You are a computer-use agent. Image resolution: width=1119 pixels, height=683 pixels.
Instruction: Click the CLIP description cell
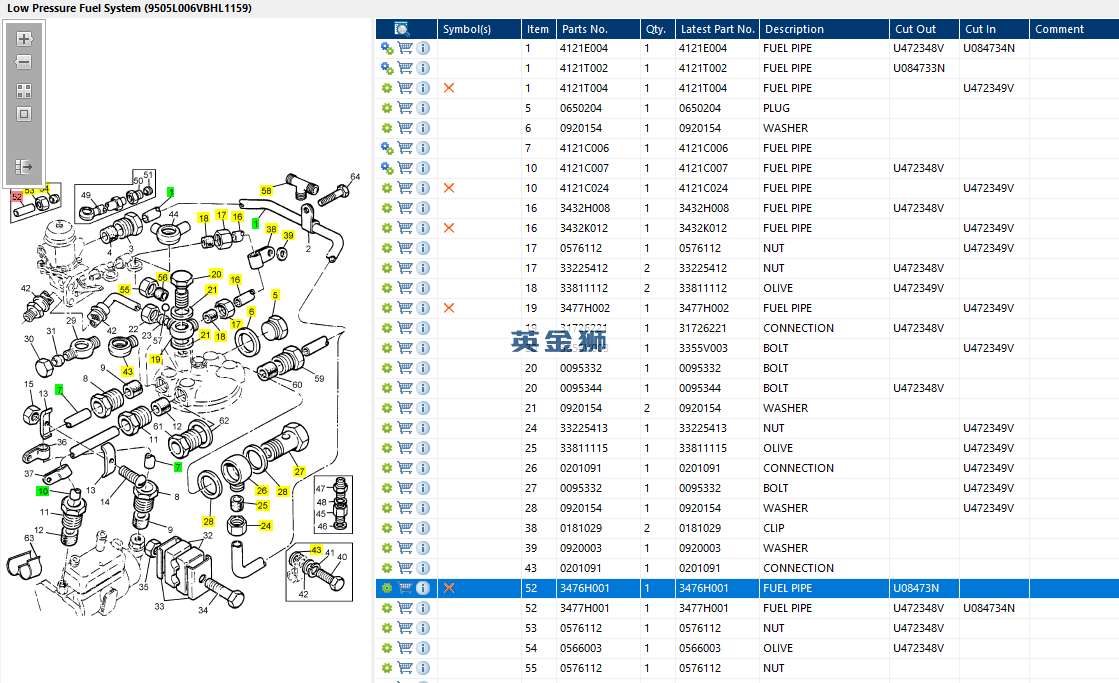824,527
